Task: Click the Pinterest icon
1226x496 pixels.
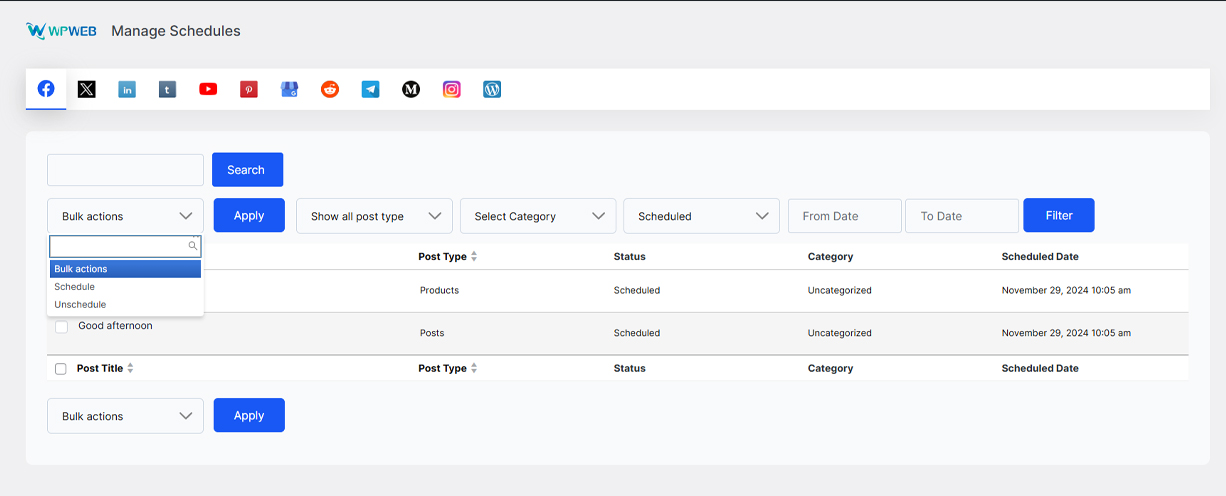Action: point(249,89)
